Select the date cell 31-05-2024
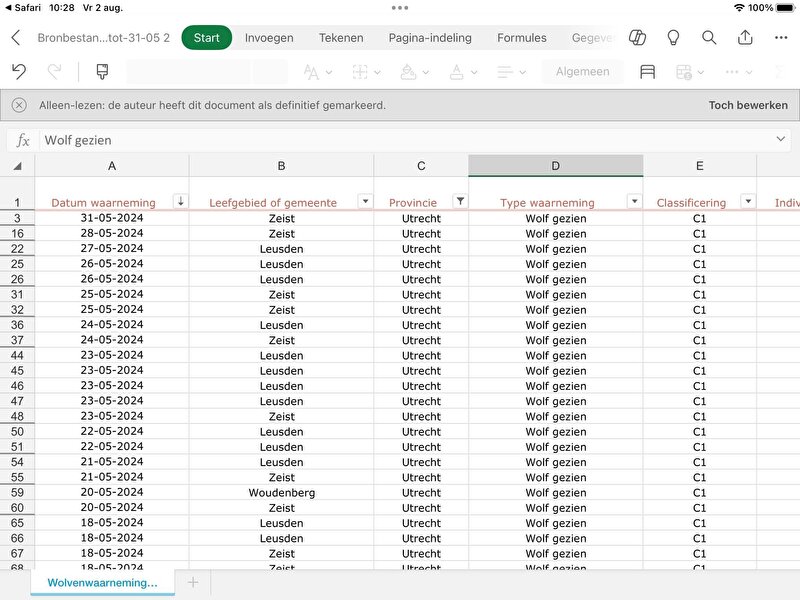800x600 pixels. pos(112,218)
